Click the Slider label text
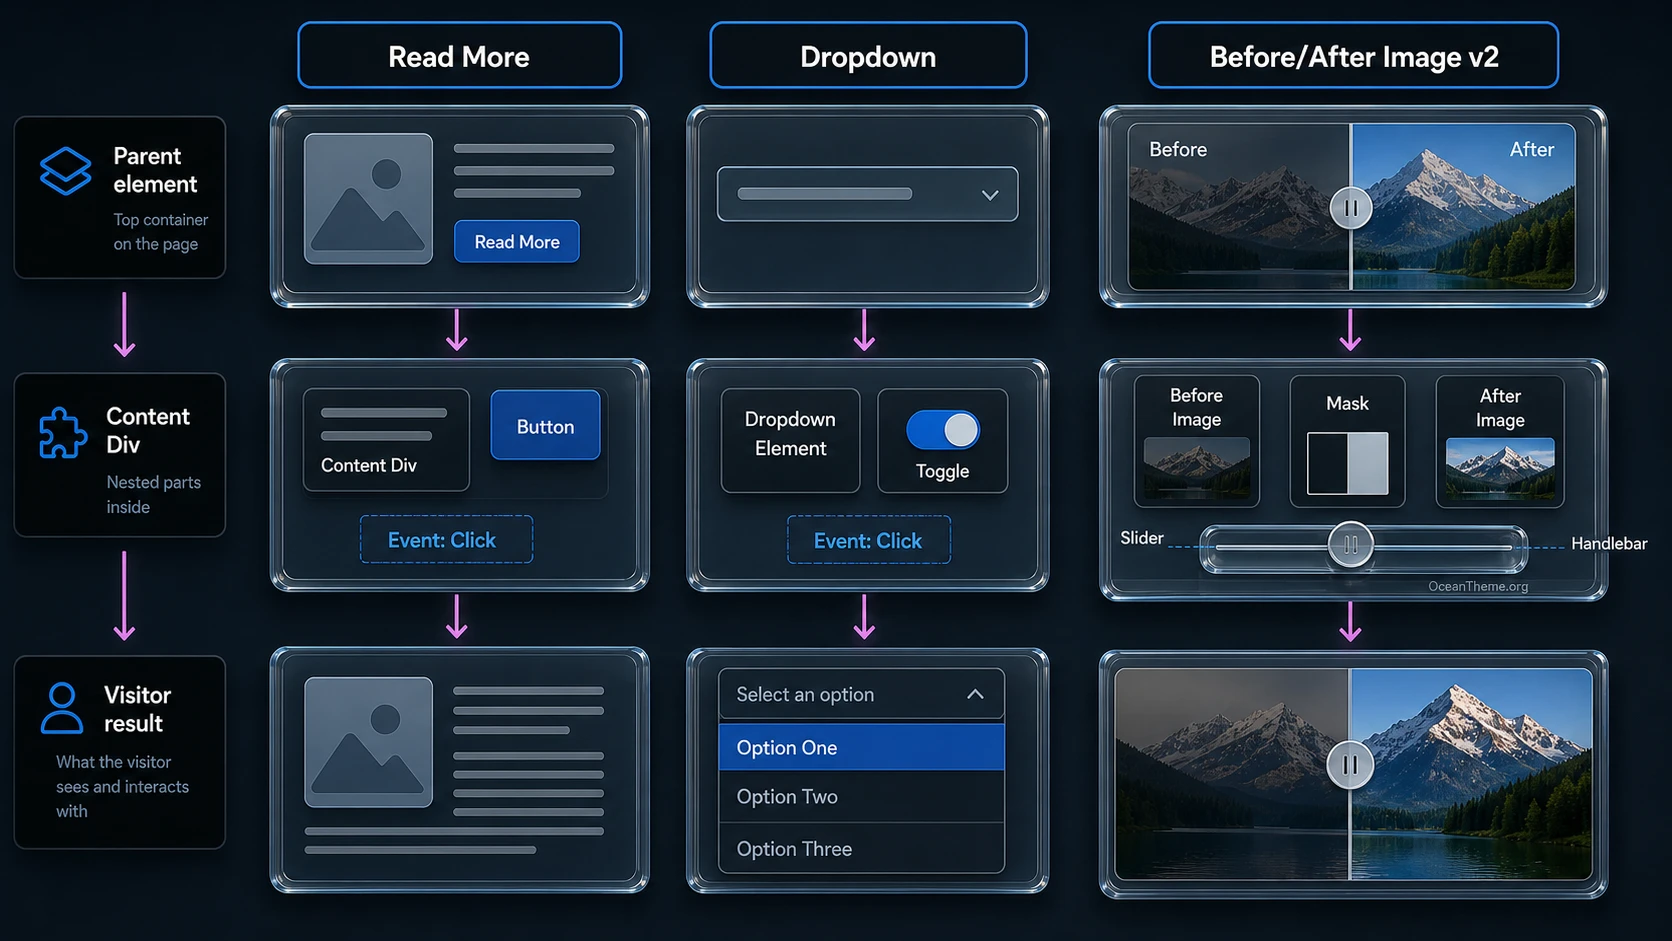Image resolution: width=1672 pixels, height=941 pixels. (1142, 538)
